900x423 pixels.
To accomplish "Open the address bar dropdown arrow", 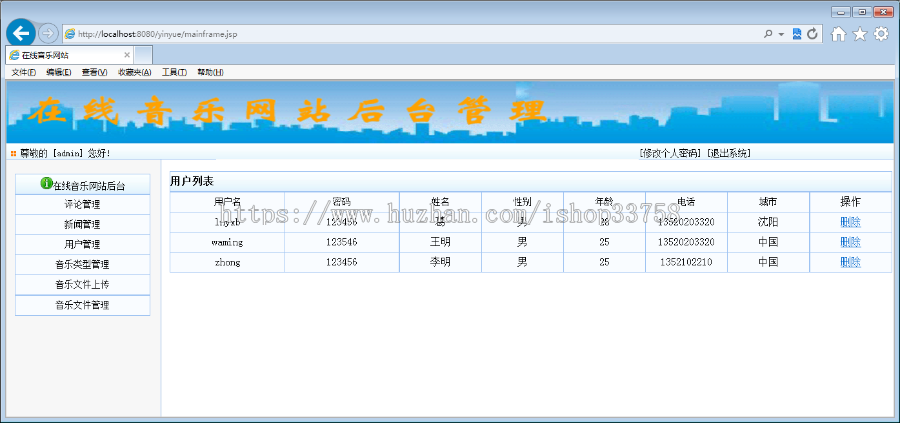I will pos(781,34).
